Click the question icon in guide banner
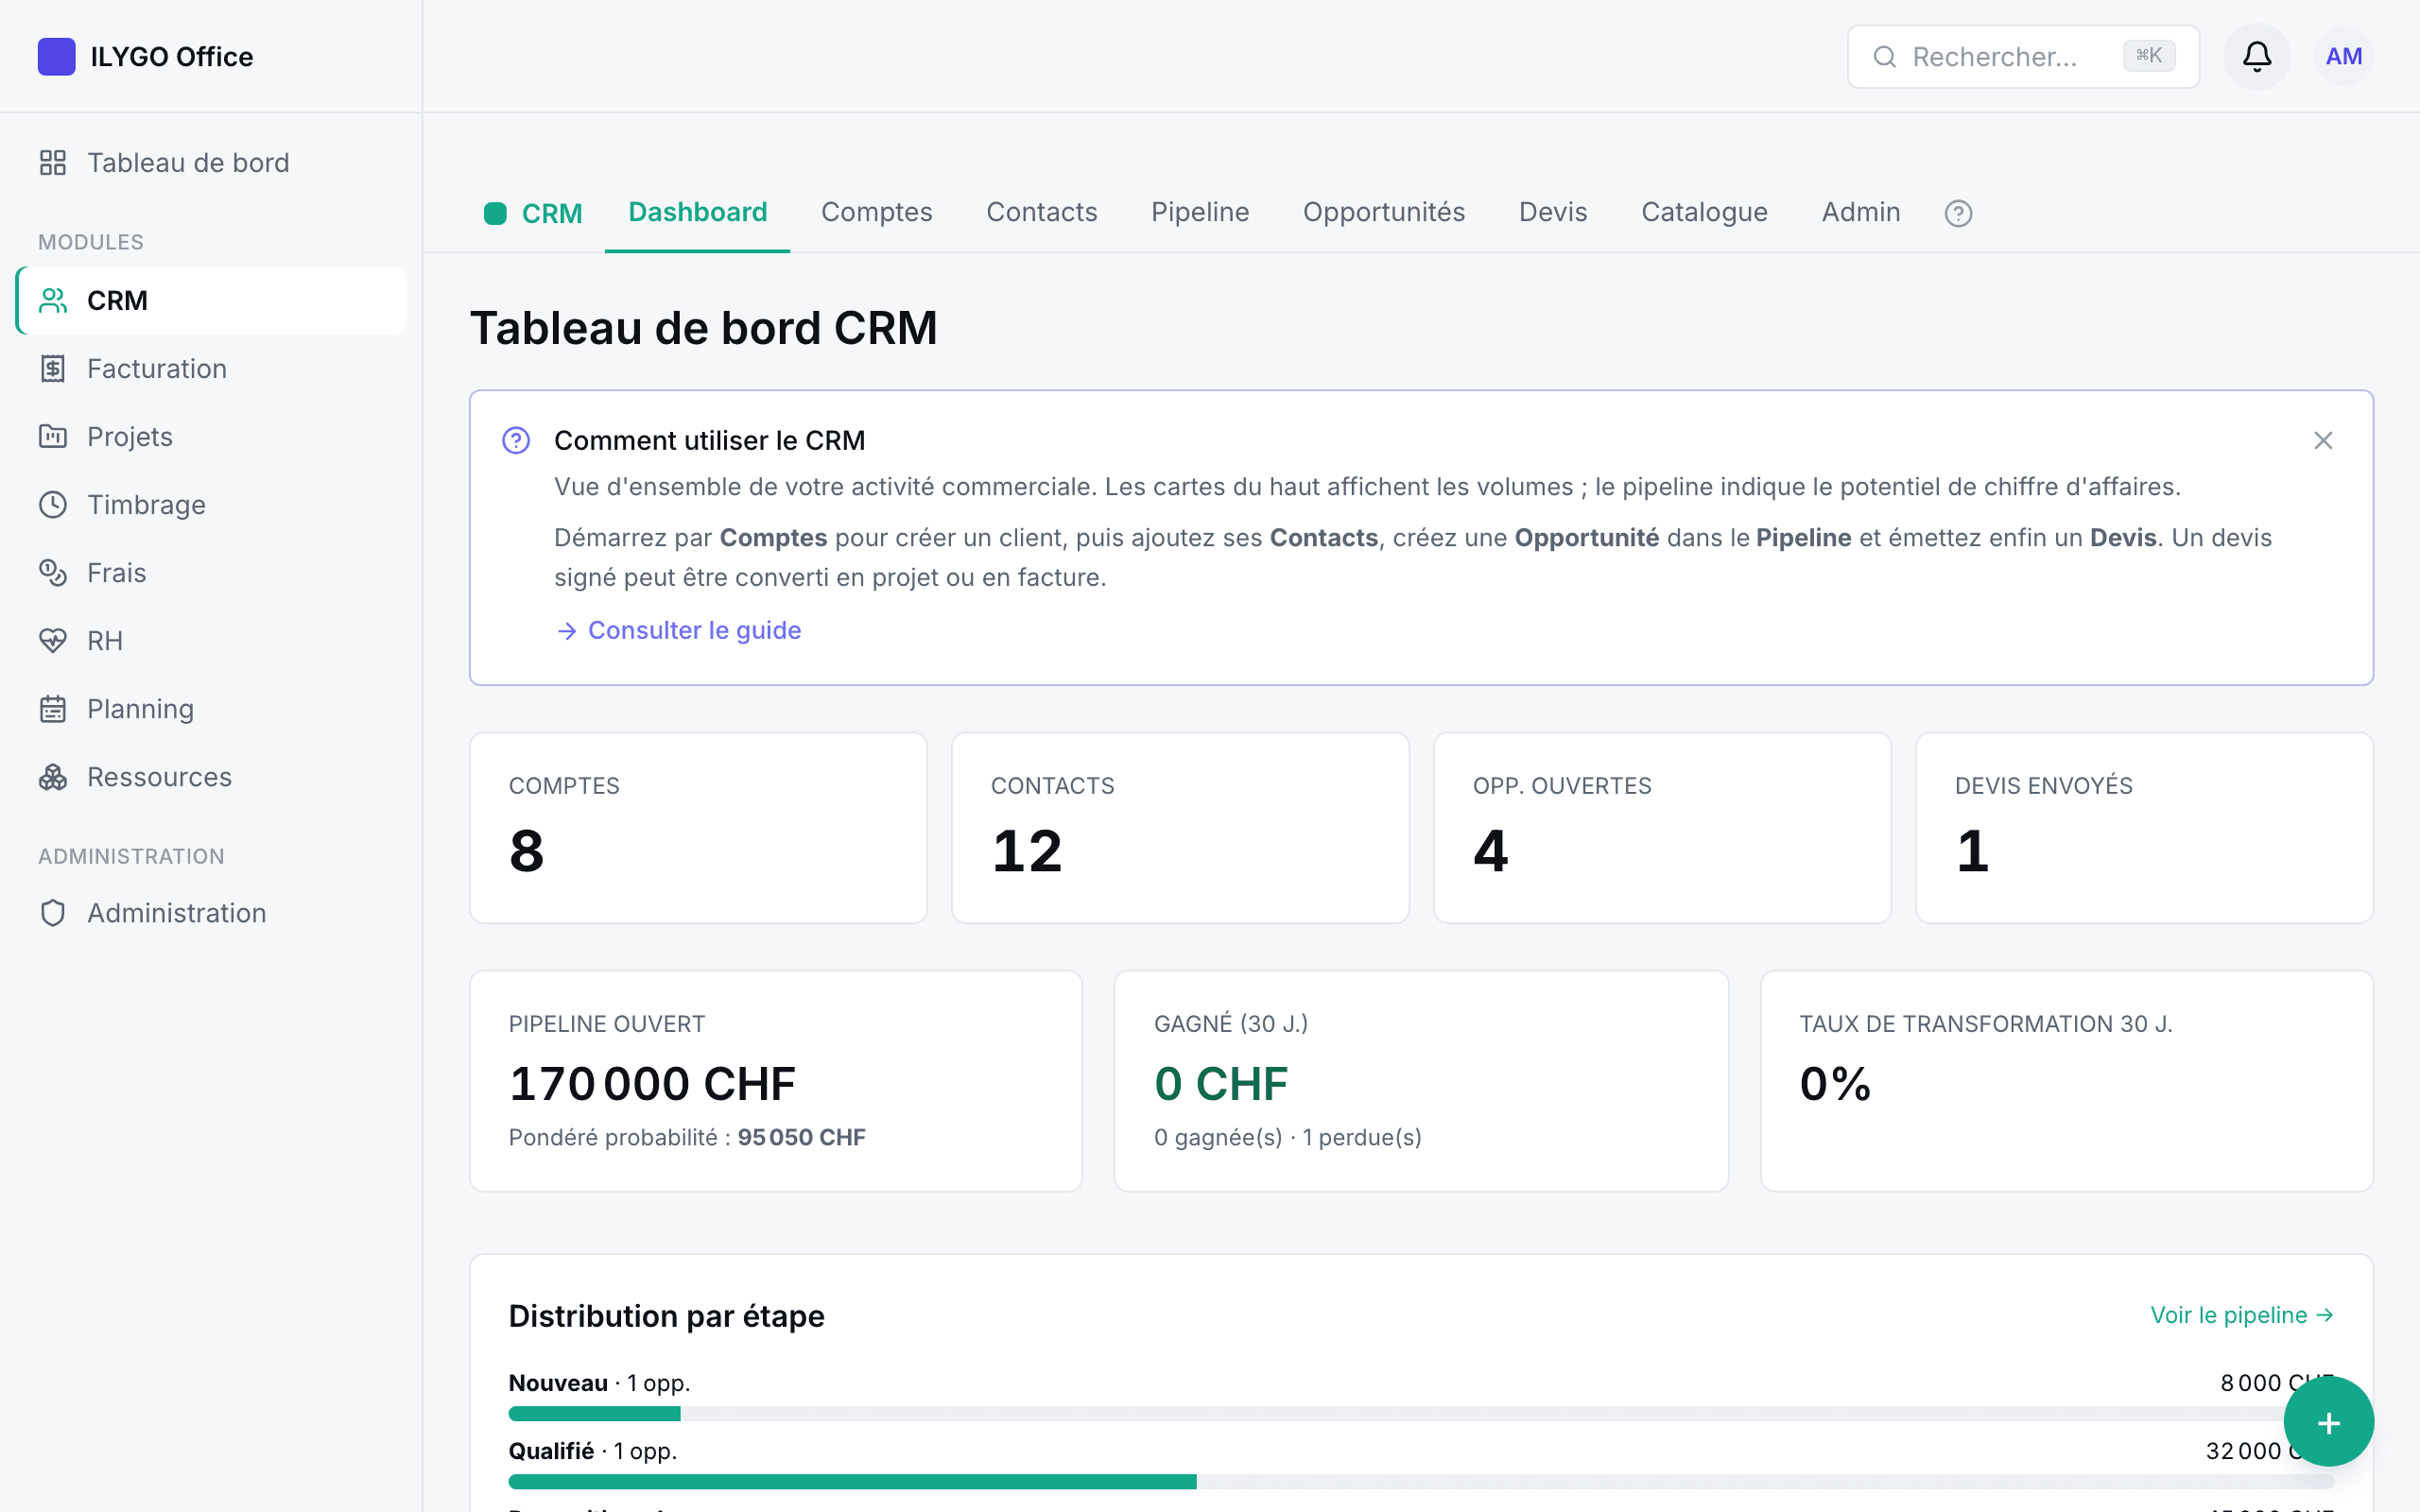Image resolution: width=2420 pixels, height=1512 pixels. [x=516, y=440]
